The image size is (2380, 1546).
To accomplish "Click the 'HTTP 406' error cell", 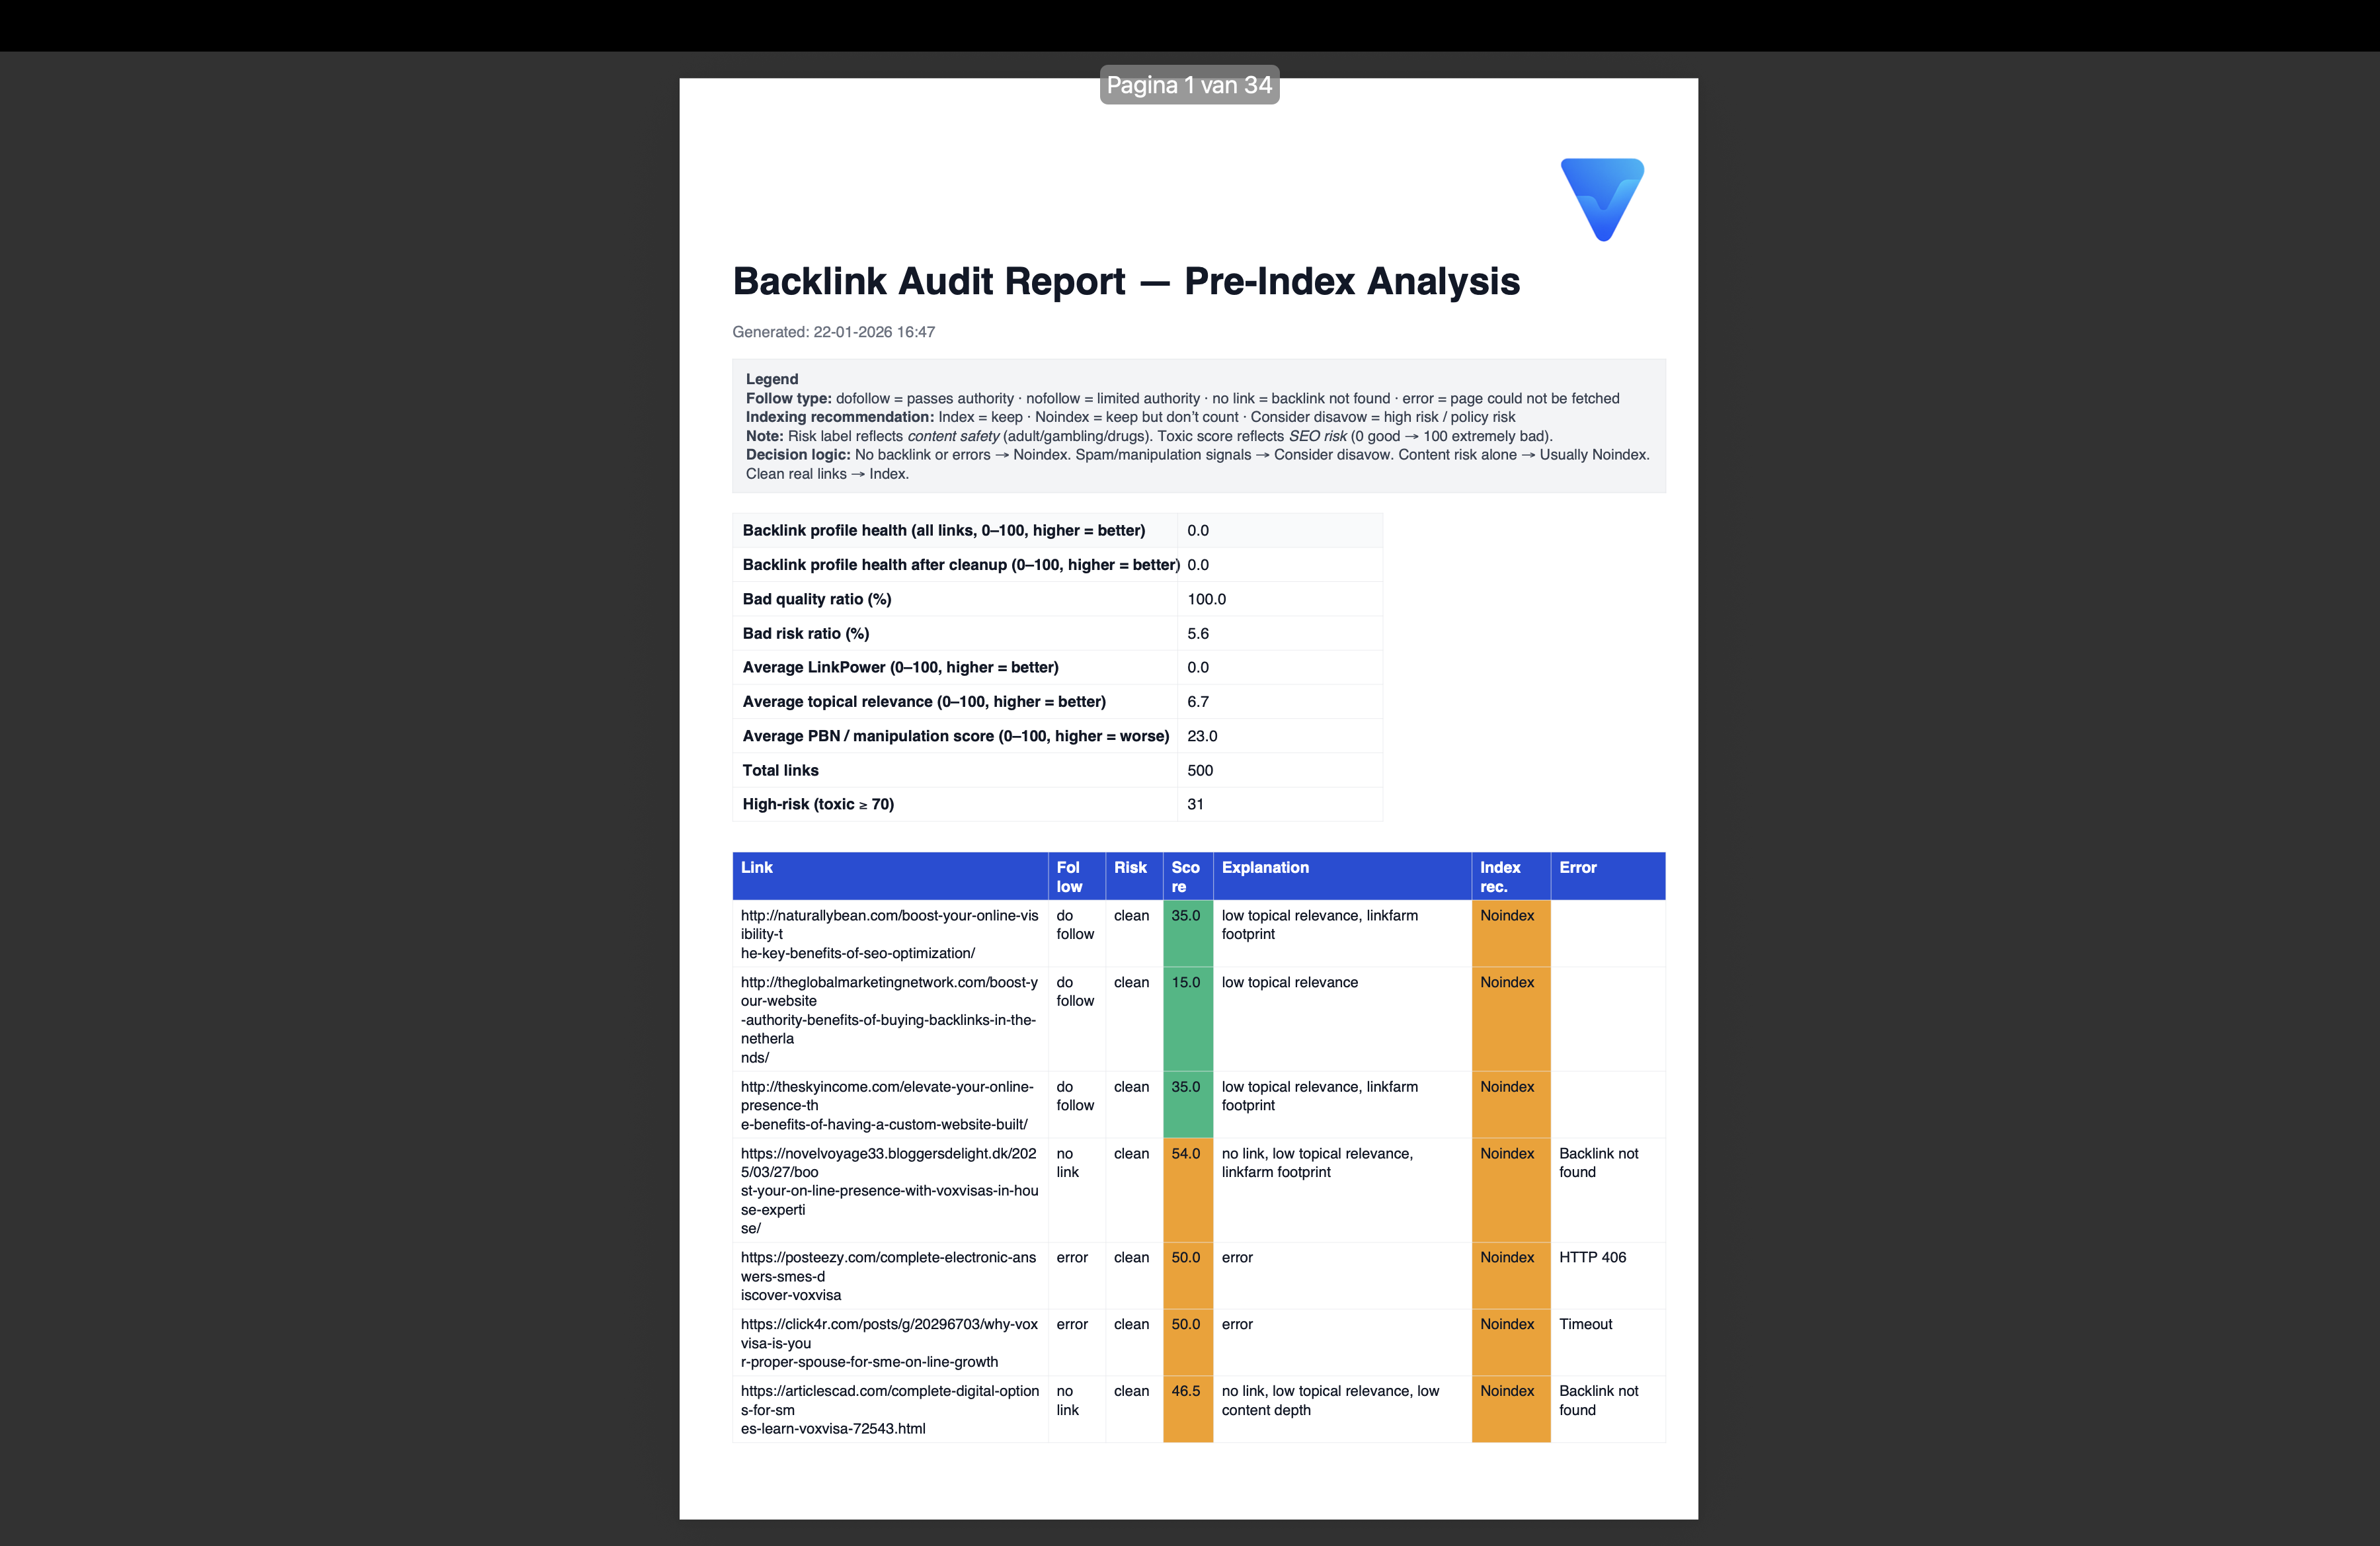I will (1592, 1258).
